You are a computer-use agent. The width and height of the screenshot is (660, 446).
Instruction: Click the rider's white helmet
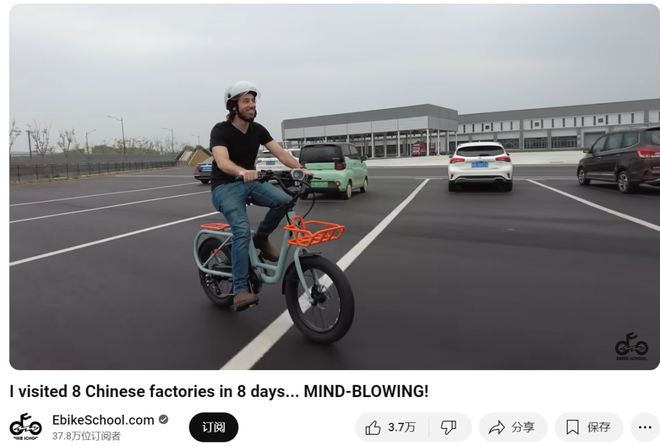[241, 92]
